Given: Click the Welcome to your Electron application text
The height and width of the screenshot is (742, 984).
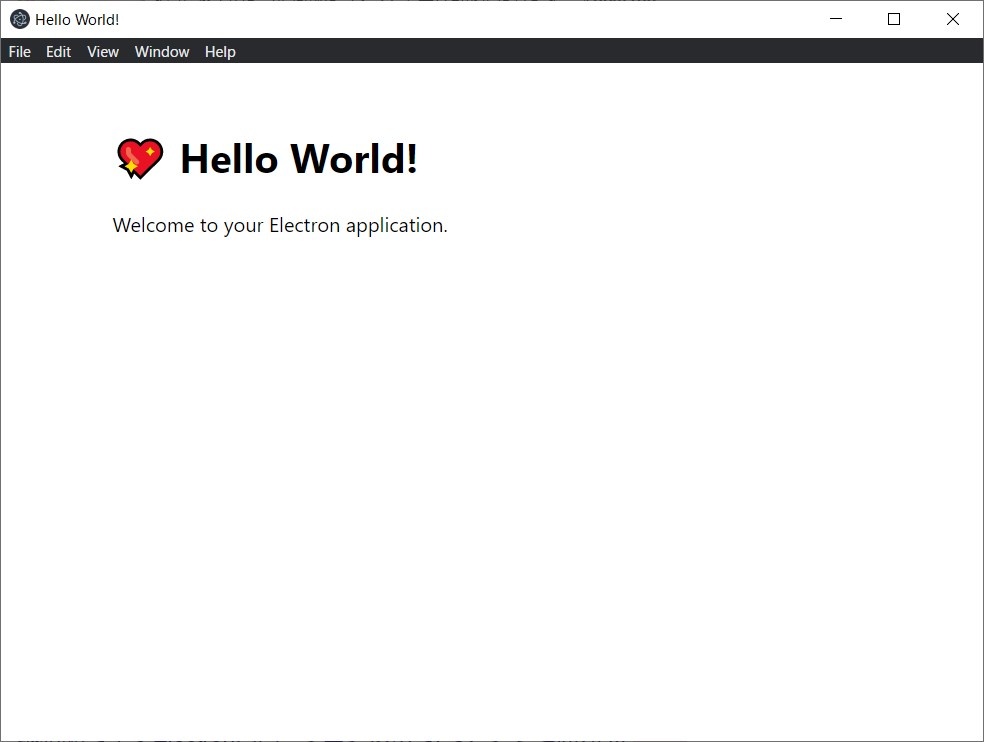Looking at the screenshot, I should coord(280,225).
